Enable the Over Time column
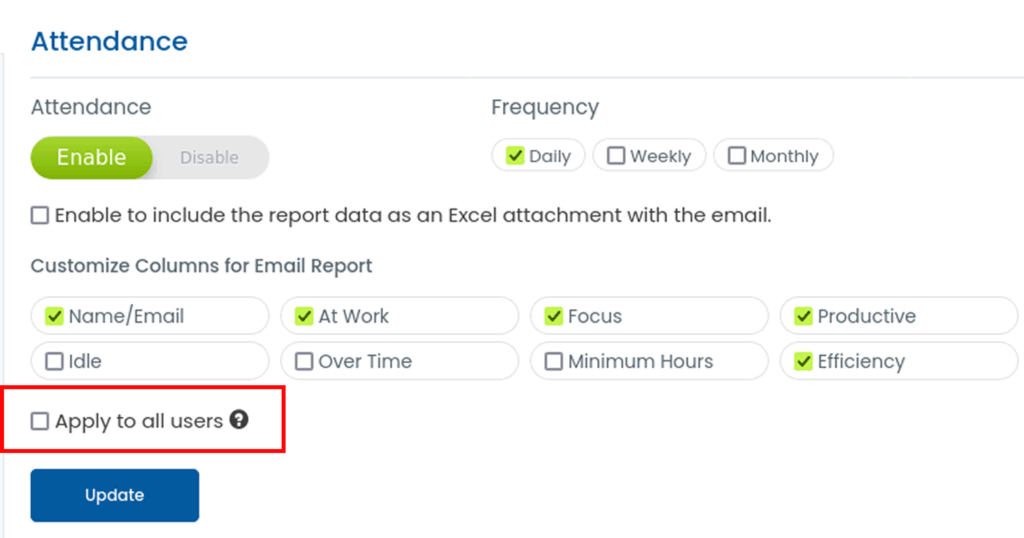1024x538 pixels. [x=304, y=361]
